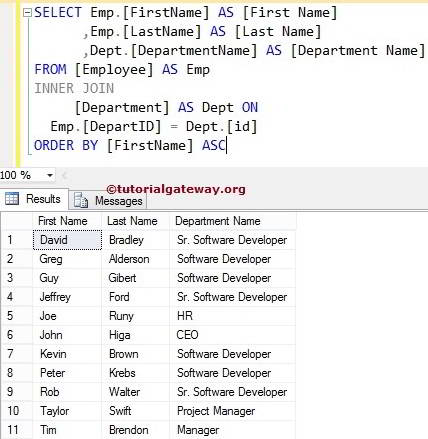Click the Manager cell in Tim's row

233,430
